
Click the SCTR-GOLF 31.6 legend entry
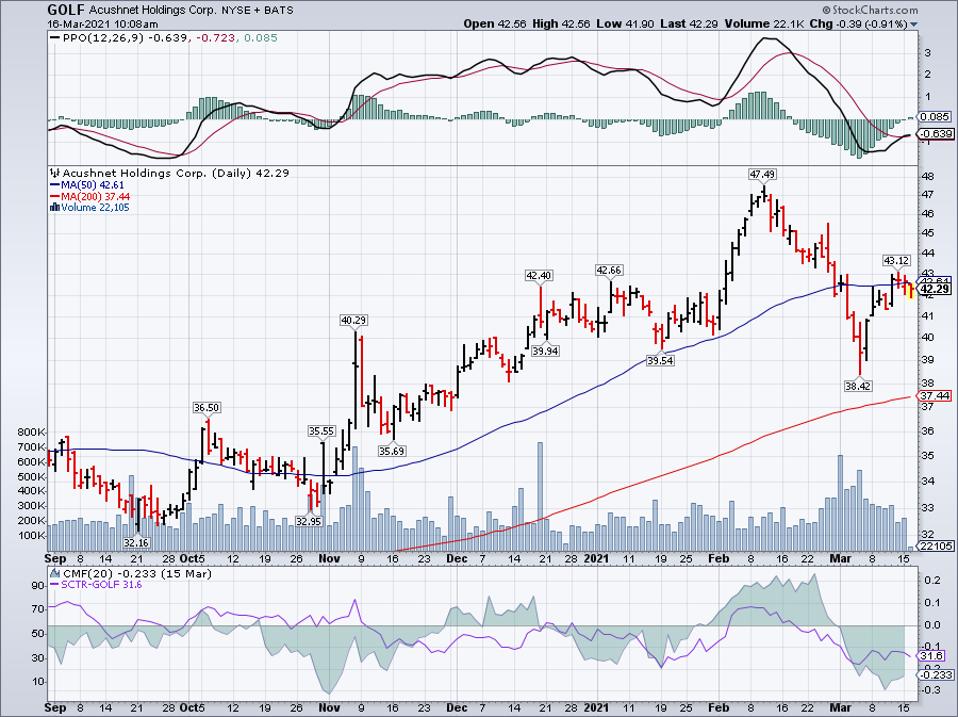[96, 585]
